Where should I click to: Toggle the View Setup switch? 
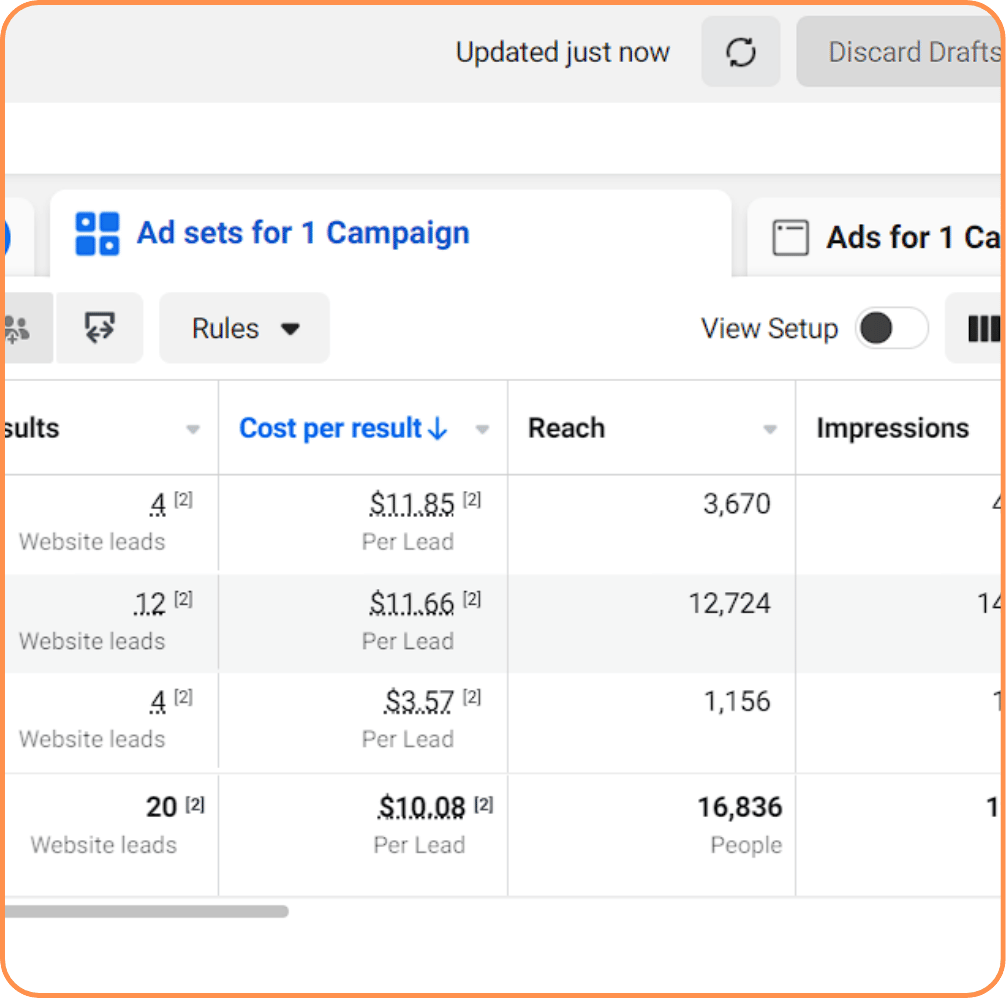click(891, 328)
